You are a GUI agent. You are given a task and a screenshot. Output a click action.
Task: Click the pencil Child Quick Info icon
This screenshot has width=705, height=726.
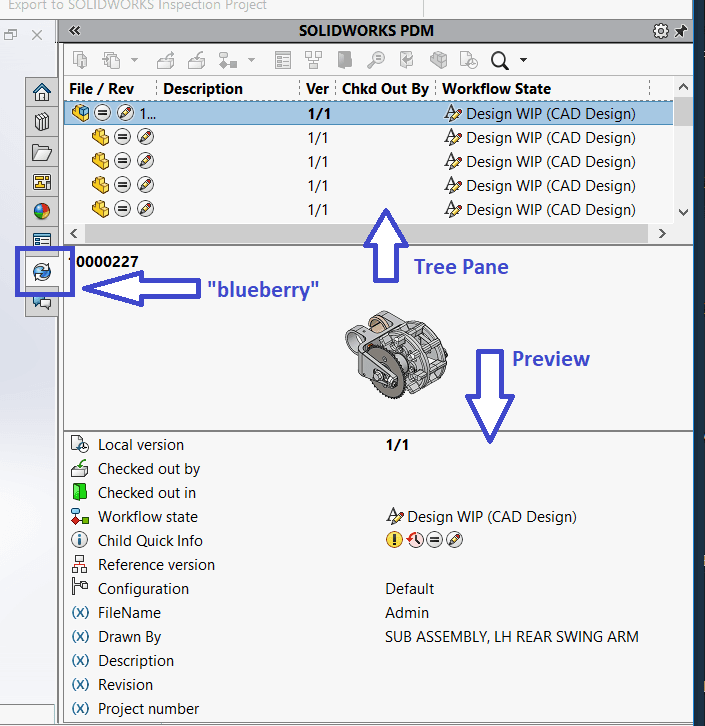(455, 539)
